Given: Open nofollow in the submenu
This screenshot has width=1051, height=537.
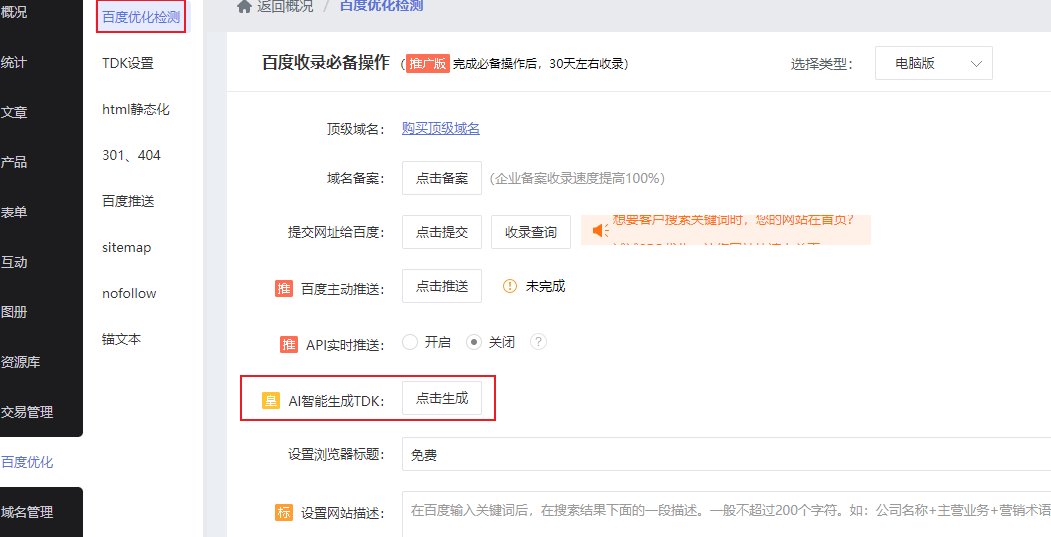Looking at the screenshot, I should 129,293.
